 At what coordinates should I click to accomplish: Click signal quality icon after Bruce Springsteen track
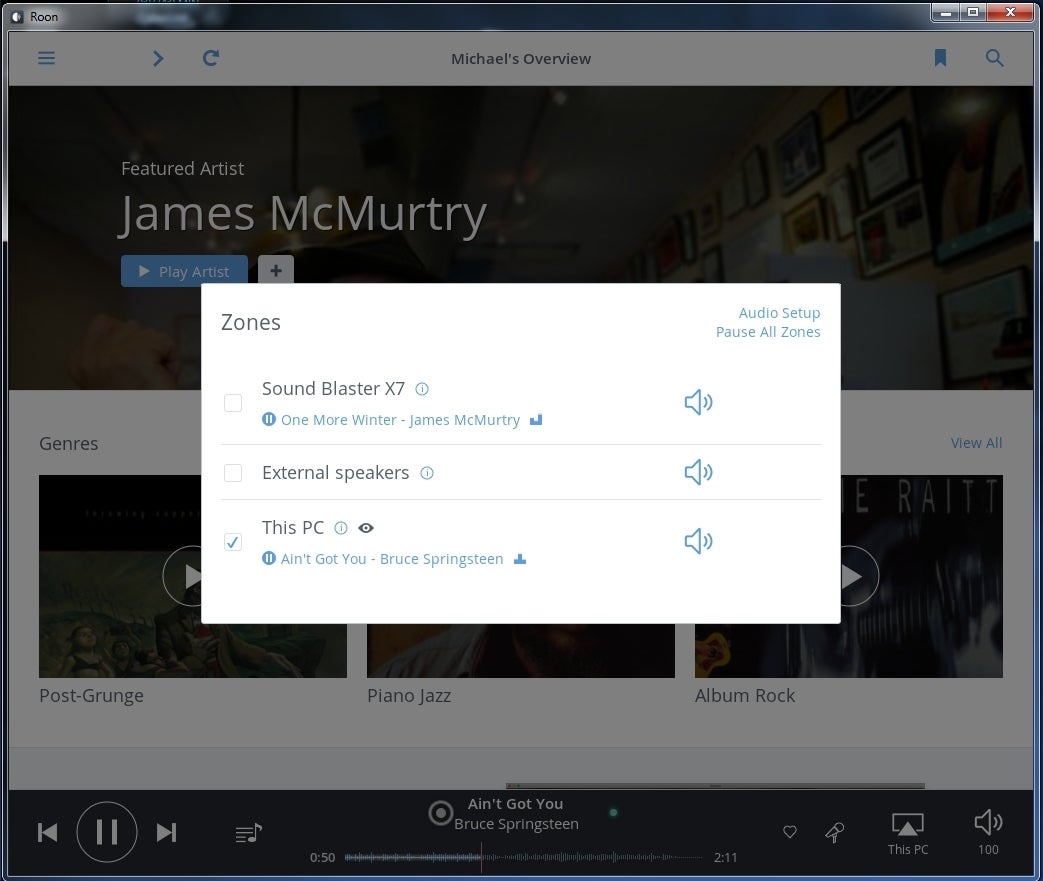pyautogui.click(x=520, y=559)
